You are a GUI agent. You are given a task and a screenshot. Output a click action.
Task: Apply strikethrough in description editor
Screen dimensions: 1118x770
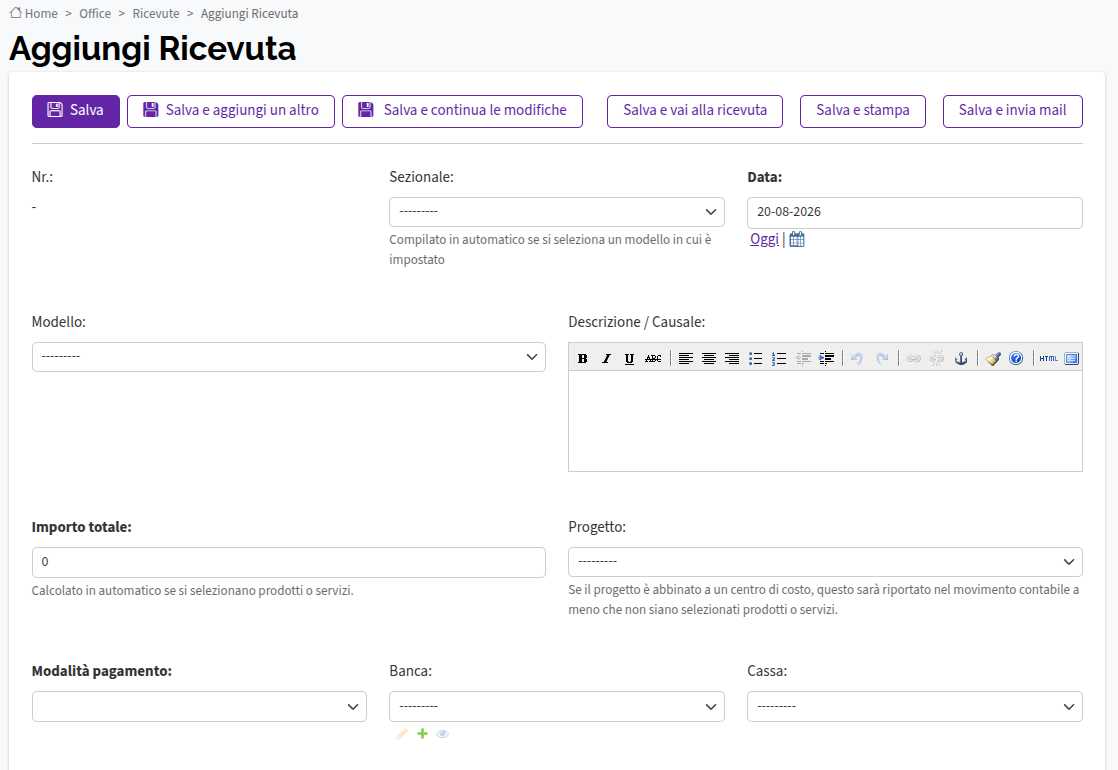coord(653,359)
